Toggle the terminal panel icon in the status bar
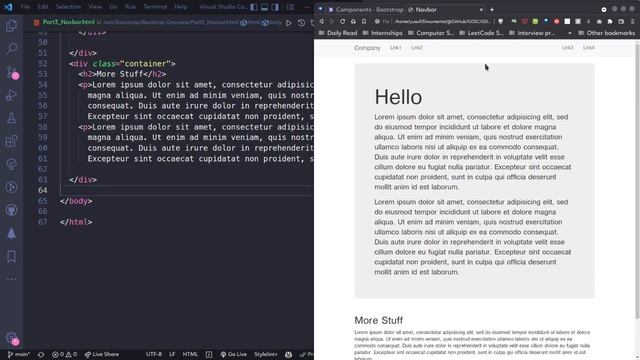The width and height of the screenshot is (640, 360). [x=209, y=354]
